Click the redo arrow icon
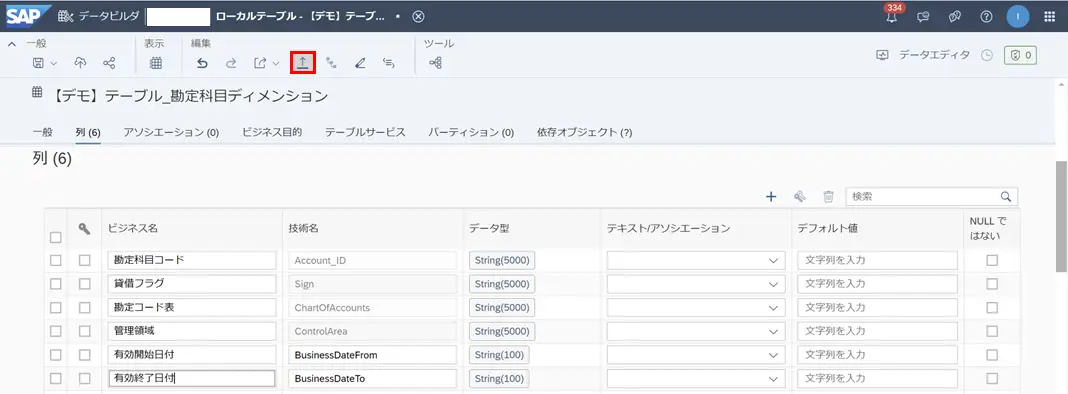The image size is (1068, 394). coord(231,63)
